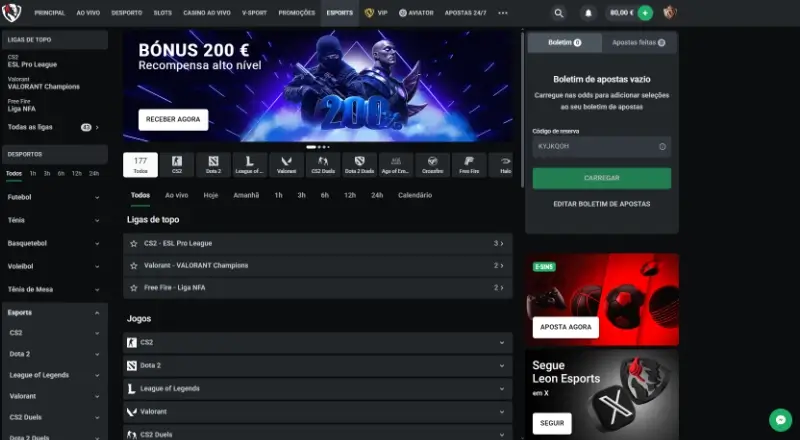This screenshot has width=800, height=440.
Task: Choose the Valorant icon in game carousel
Action: click(286, 164)
